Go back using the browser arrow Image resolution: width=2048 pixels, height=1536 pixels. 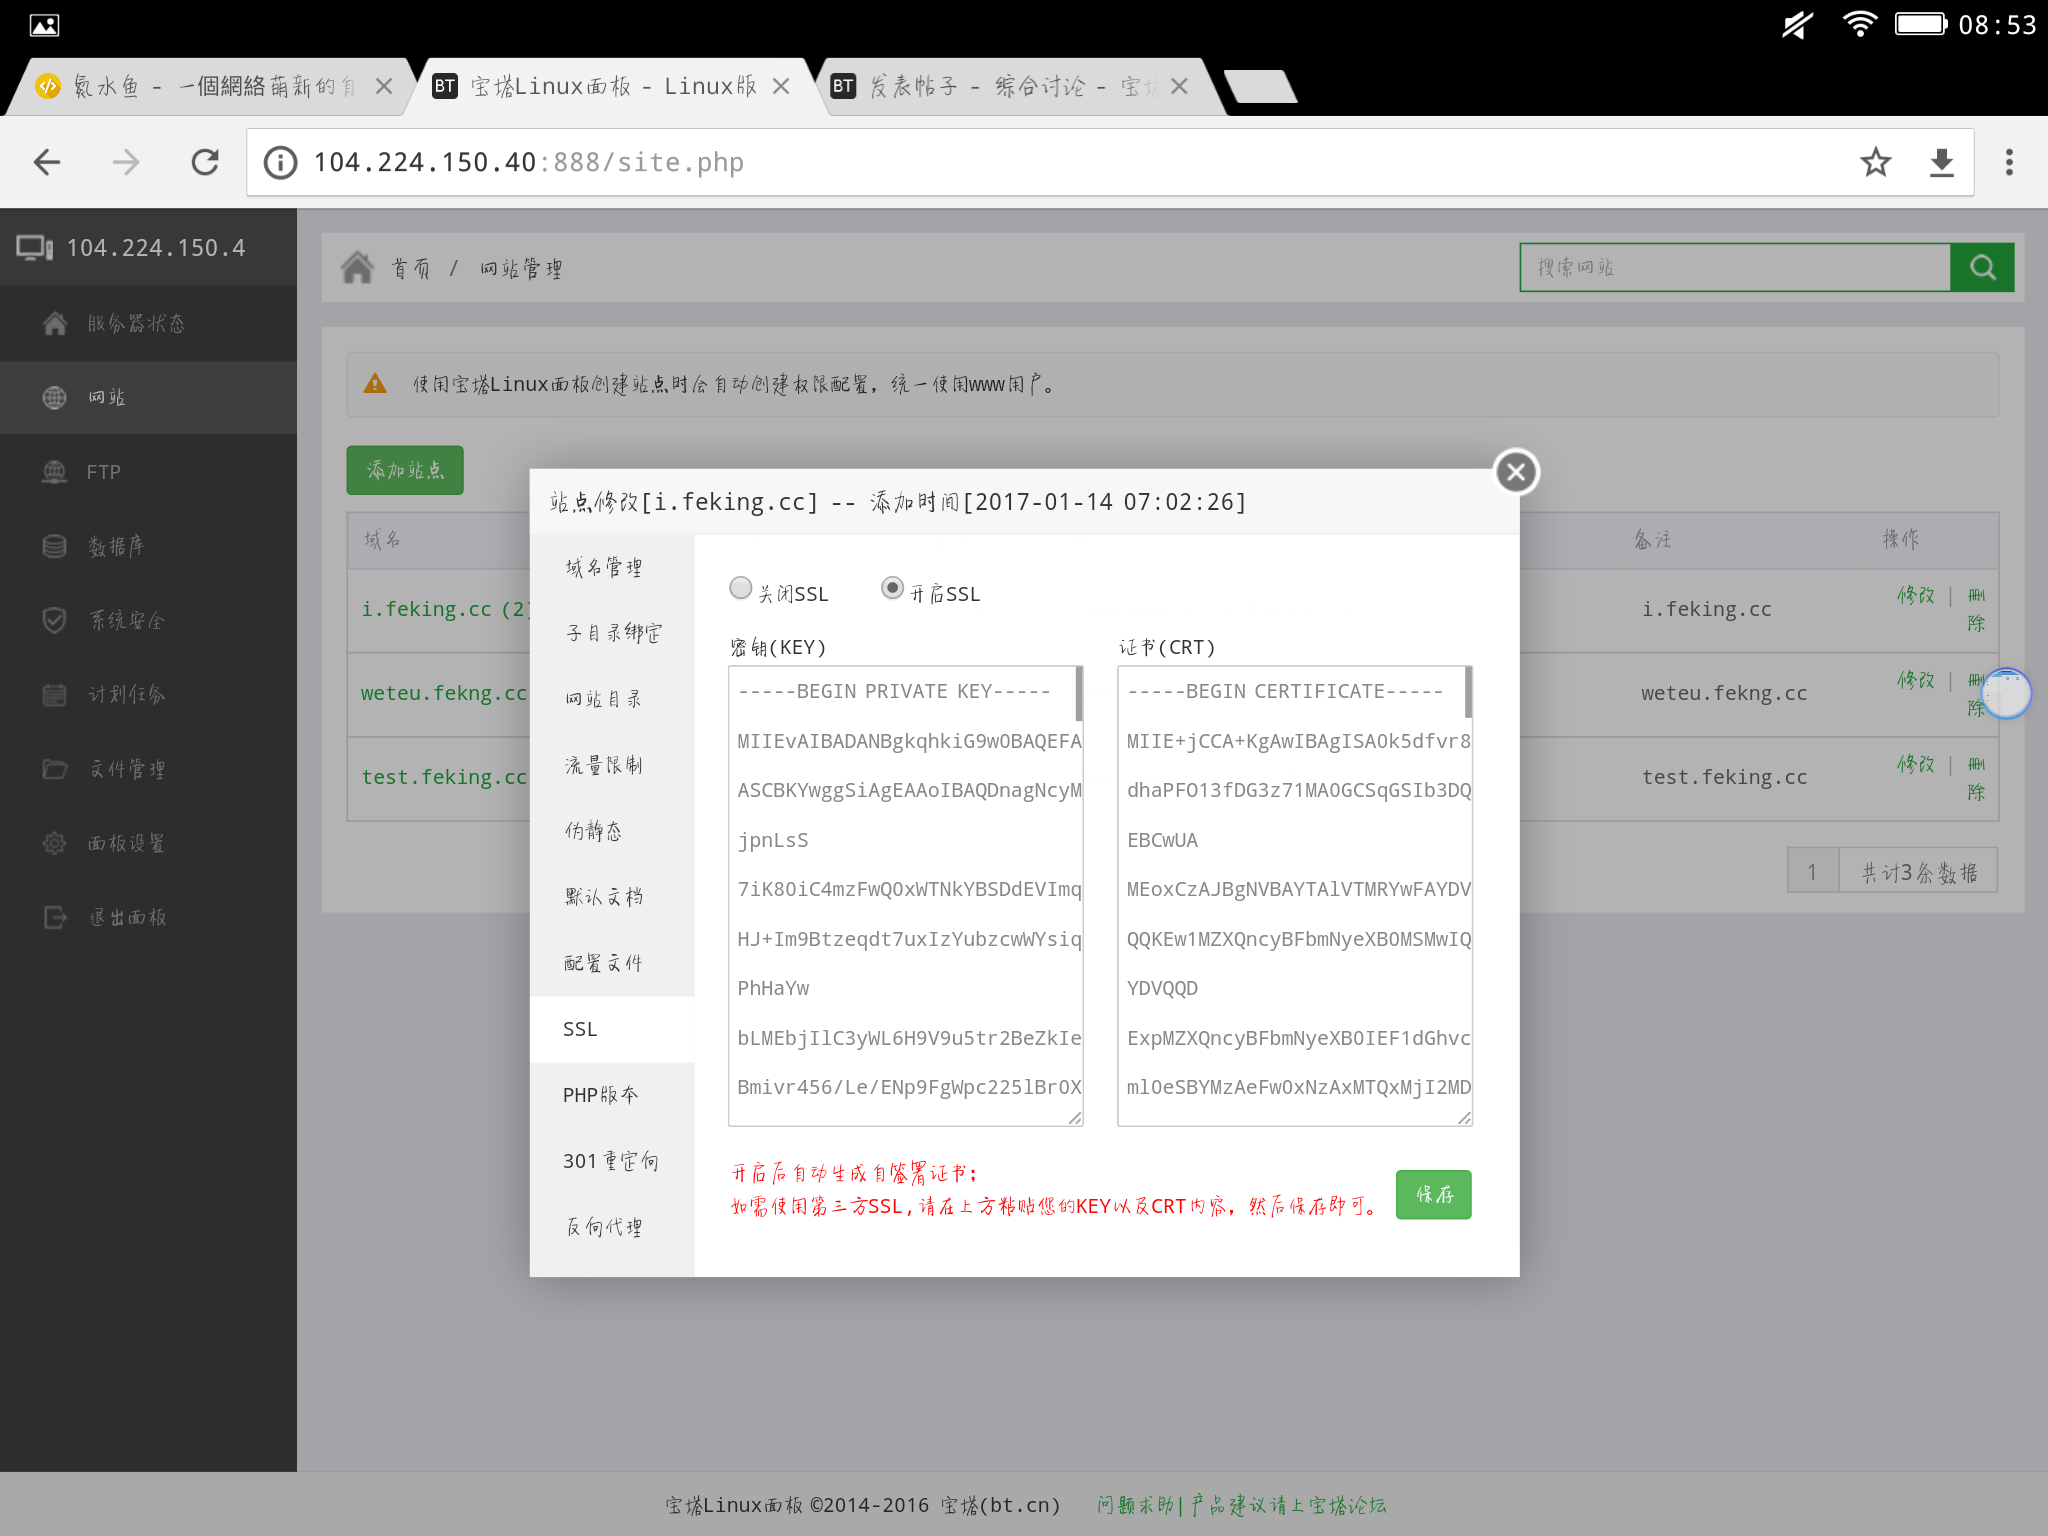tap(47, 162)
